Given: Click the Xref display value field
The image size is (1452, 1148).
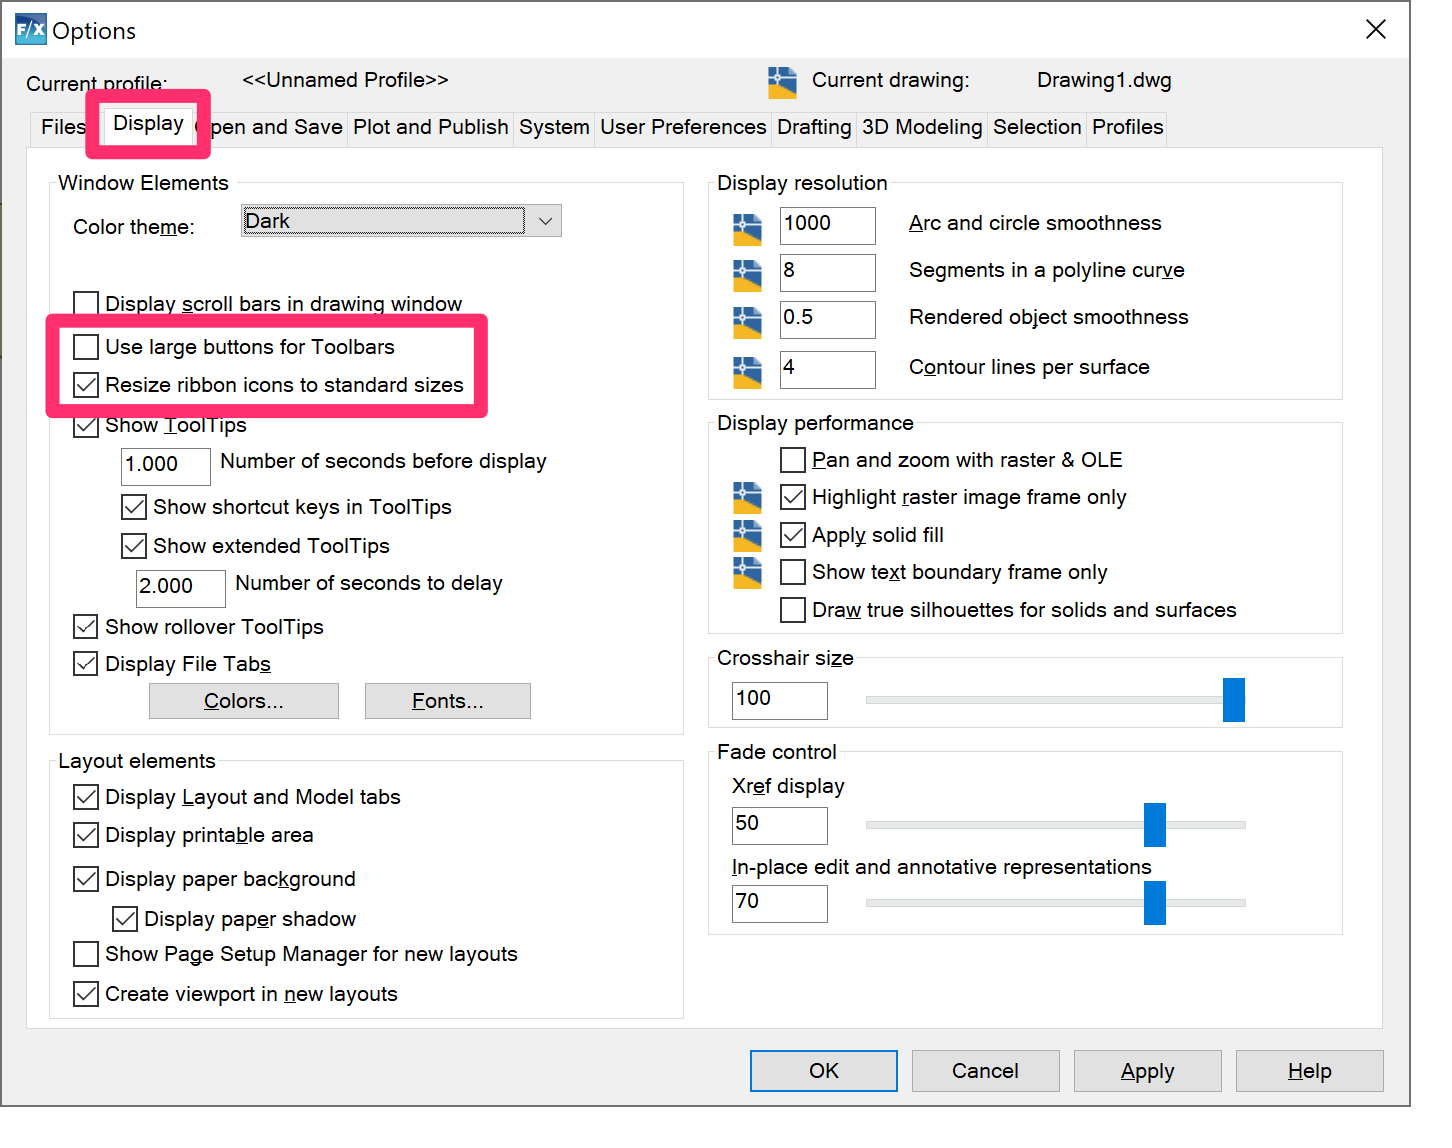Looking at the screenshot, I should pos(779,825).
